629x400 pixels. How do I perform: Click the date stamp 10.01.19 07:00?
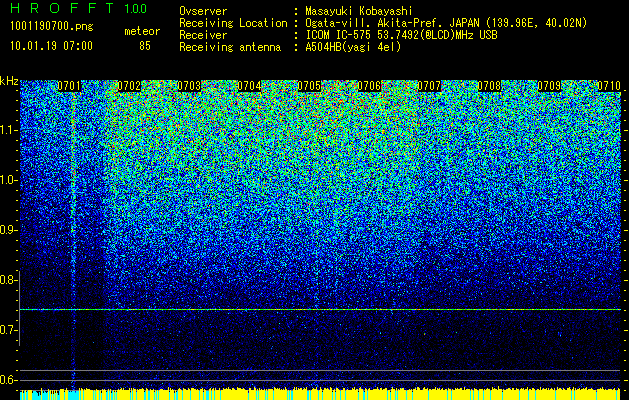click(x=51, y=46)
